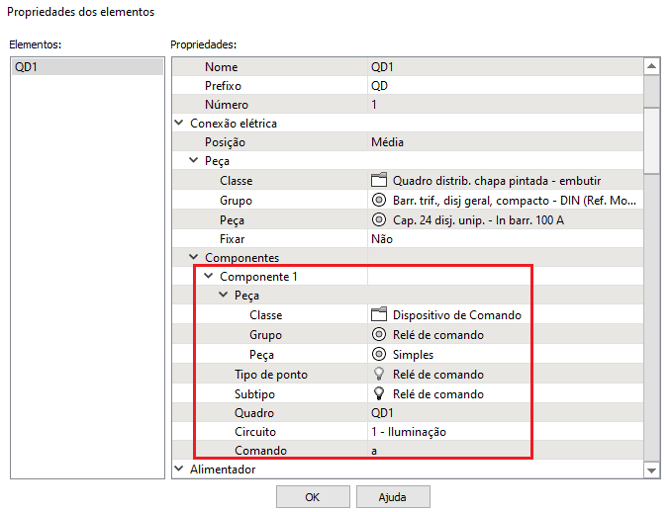
Task: Select QD1 in the Elementos list
Action: (85, 67)
